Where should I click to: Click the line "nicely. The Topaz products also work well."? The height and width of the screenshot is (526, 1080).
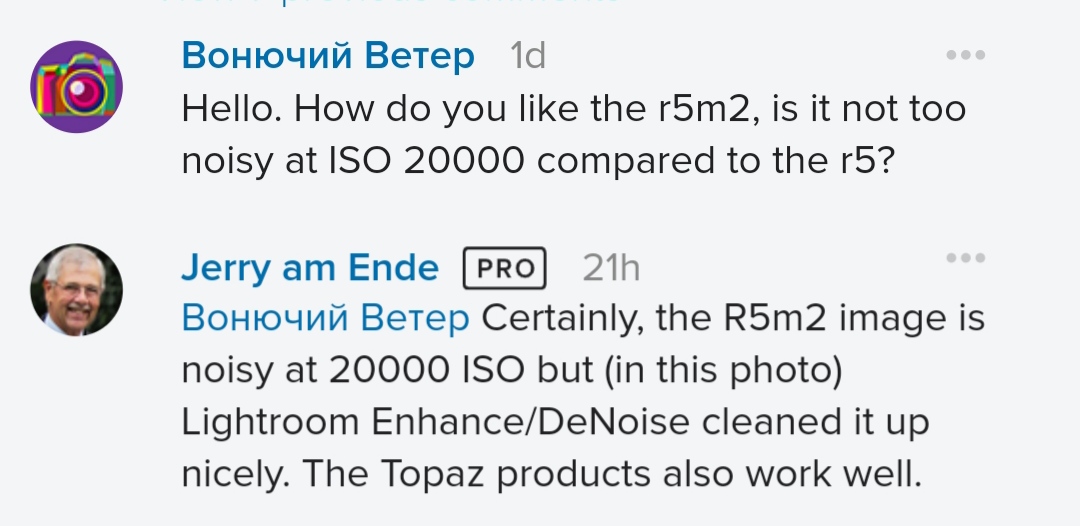[x=551, y=474]
